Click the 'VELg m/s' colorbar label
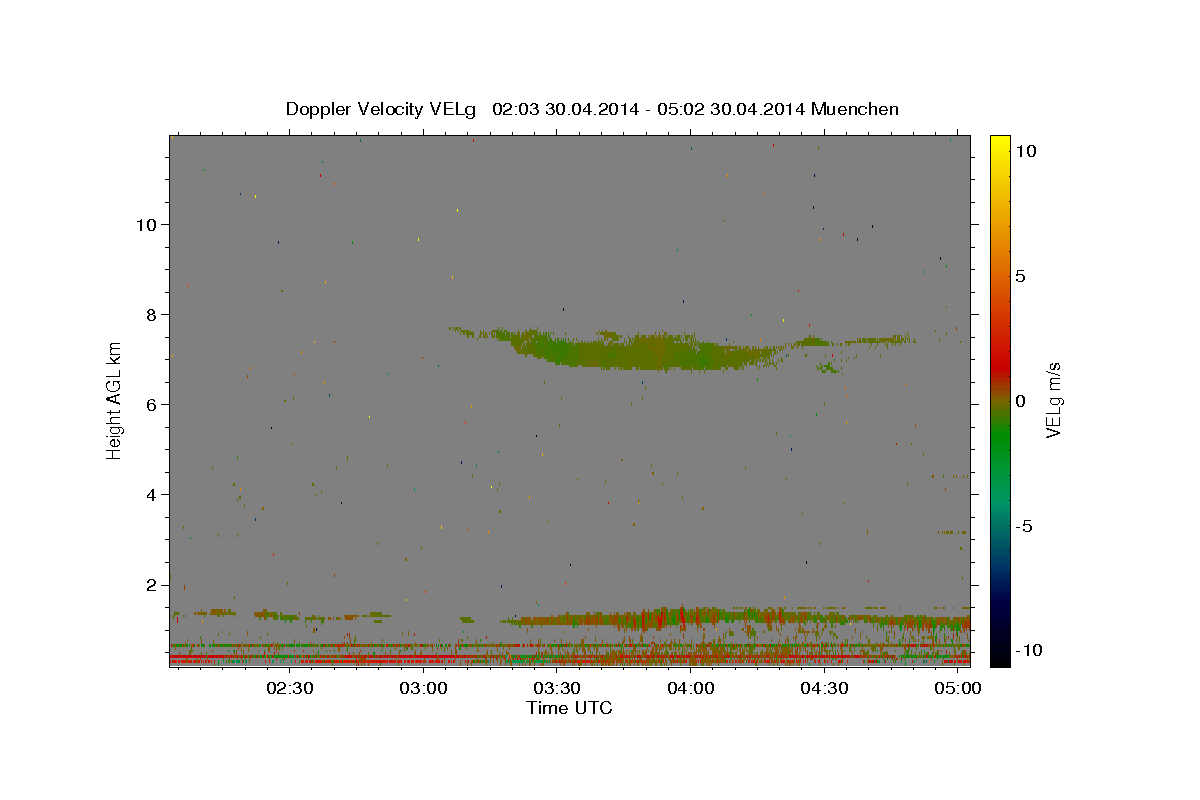This screenshot has height=800, width=1200. pyautogui.click(x=1052, y=401)
